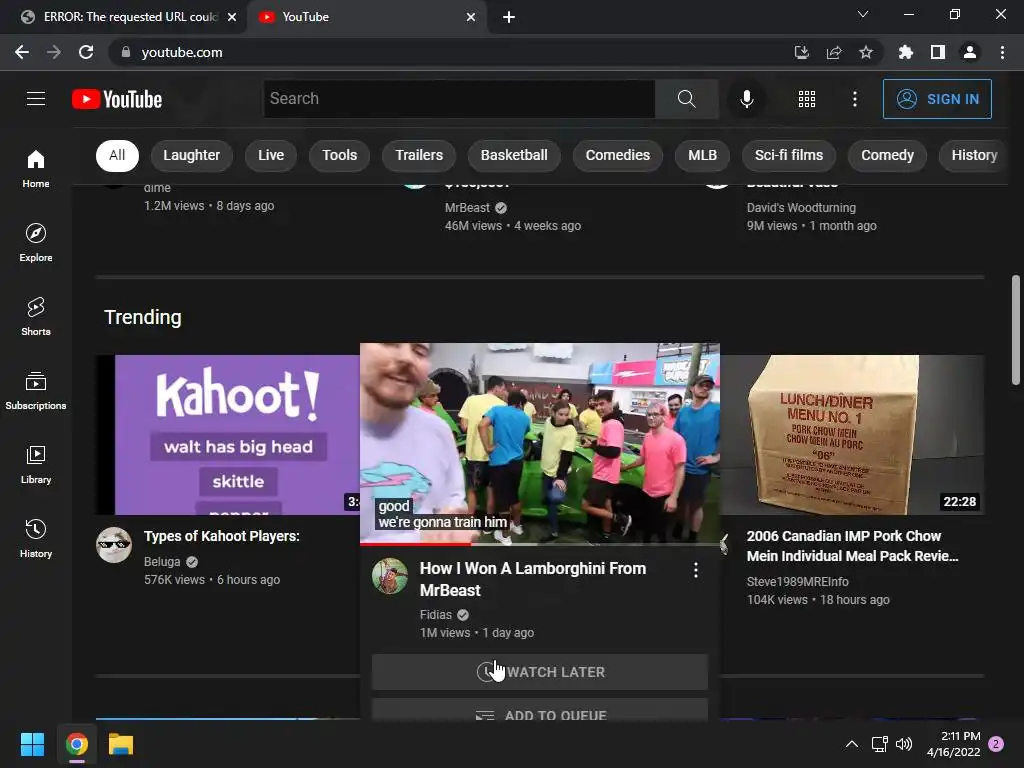Image resolution: width=1024 pixels, height=768 pixels.
Task: Select the Sci-fi films filter chip
Action: tap(789, 155)
